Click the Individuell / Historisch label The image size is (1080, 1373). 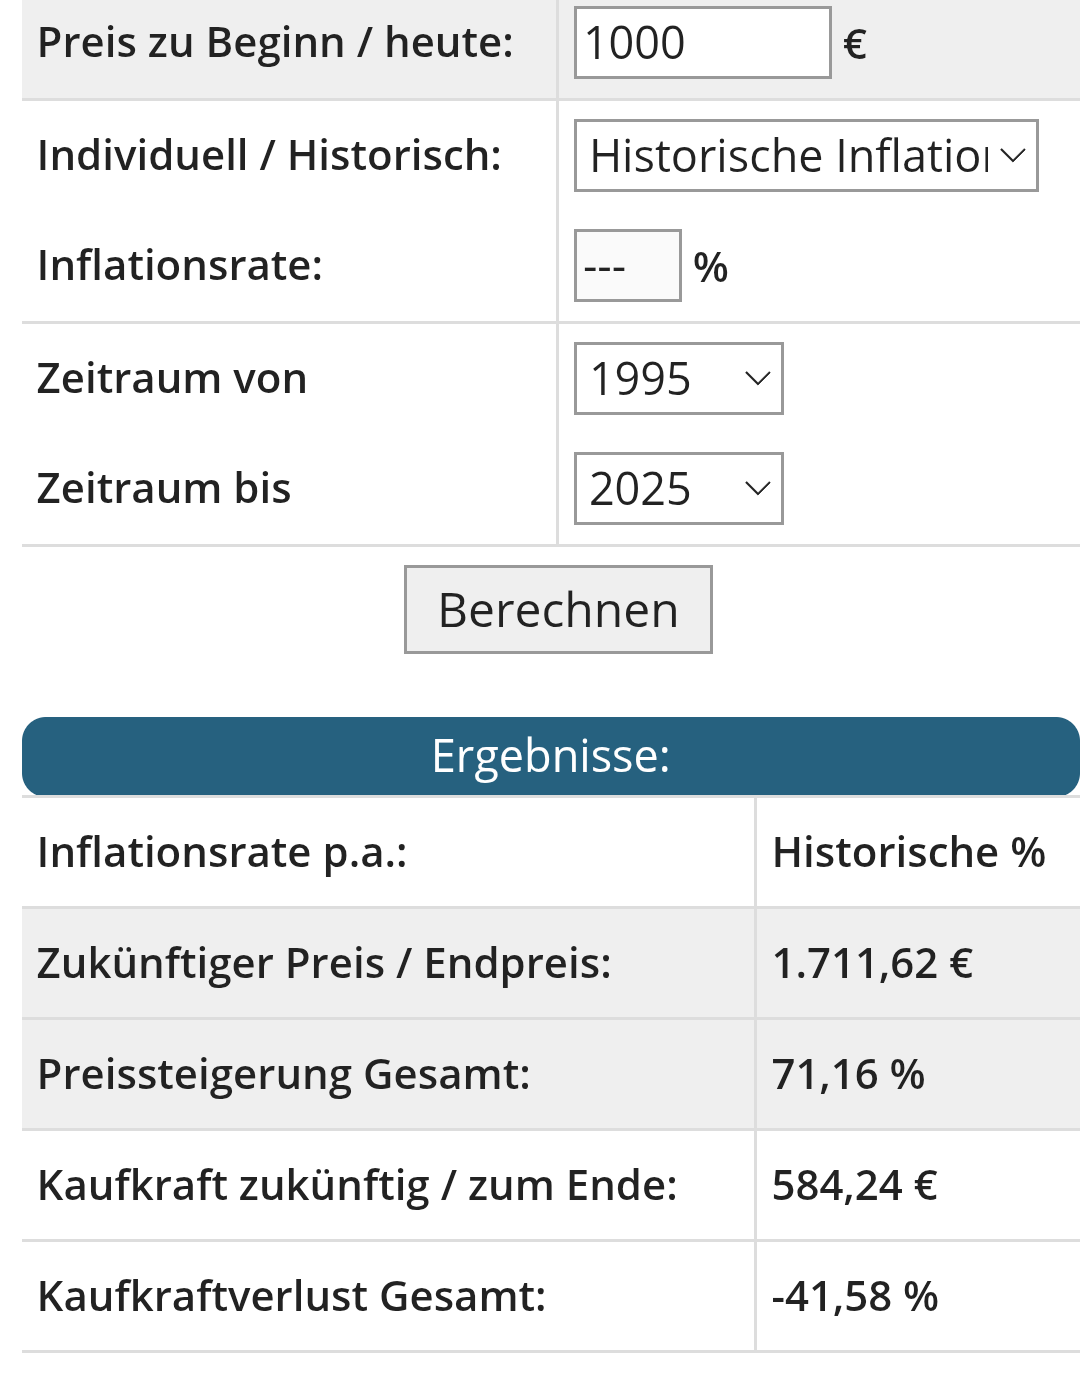point(269,156)
